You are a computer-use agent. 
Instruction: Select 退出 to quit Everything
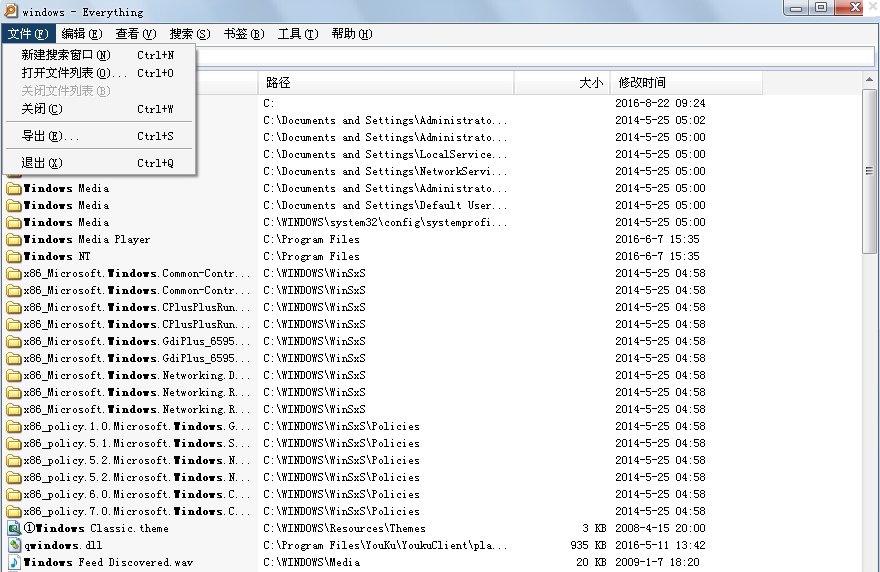[42, 163]
